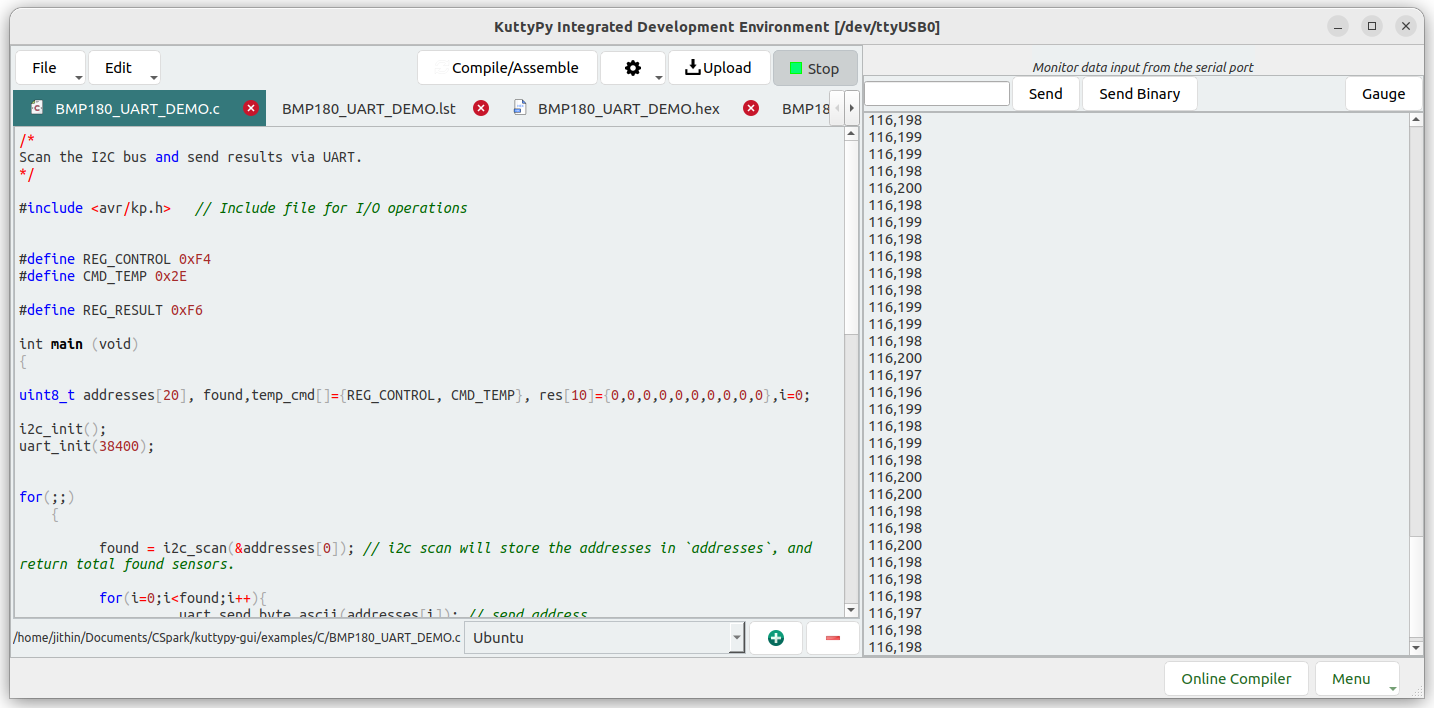Click the line '#define CMD_TEMP 0x2E'
Screen dimensions: 1434x708
[x=103, y=276]
